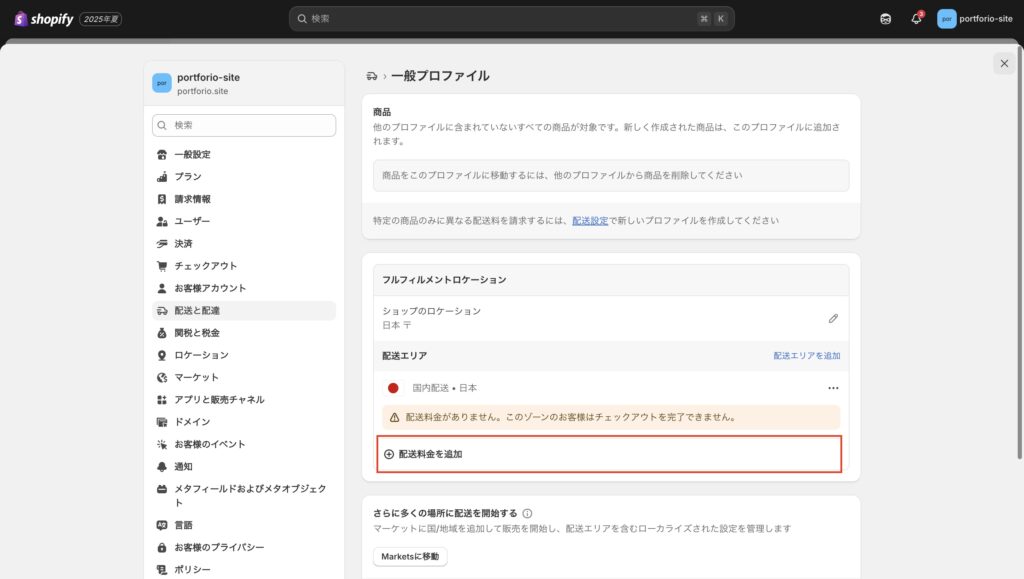Close the settings panel with X button
Screen dimensions: 1024x579
pyautogui.click(x=1003, y=64)
